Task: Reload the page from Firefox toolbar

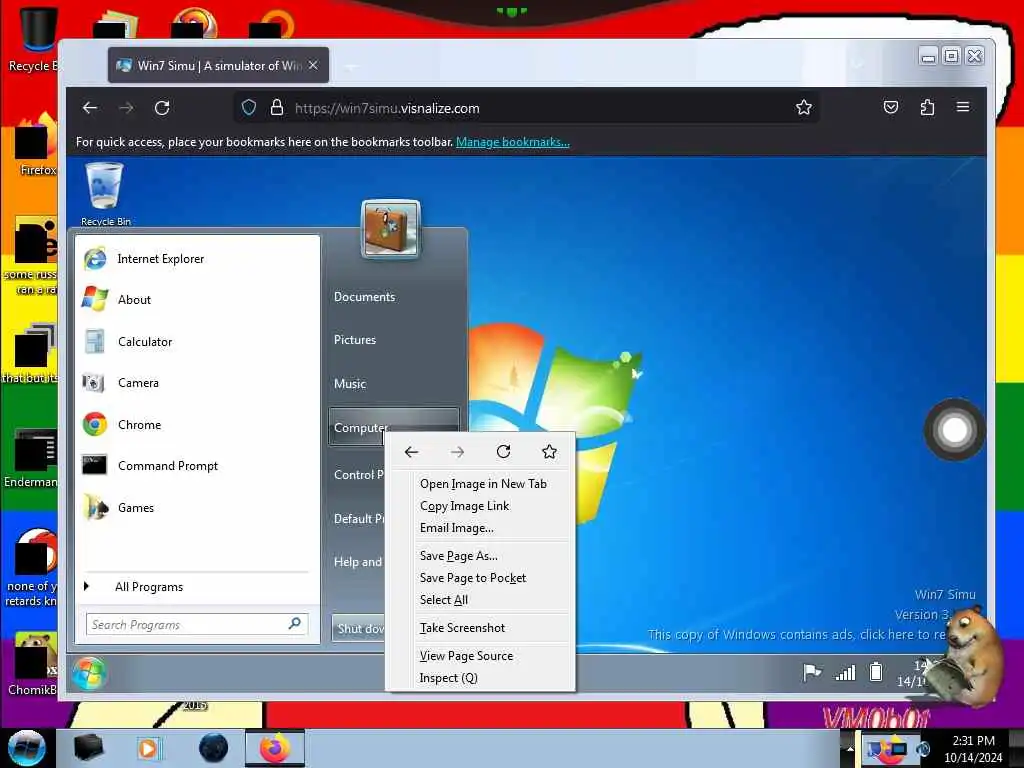Action: click(x=162, y=108)
